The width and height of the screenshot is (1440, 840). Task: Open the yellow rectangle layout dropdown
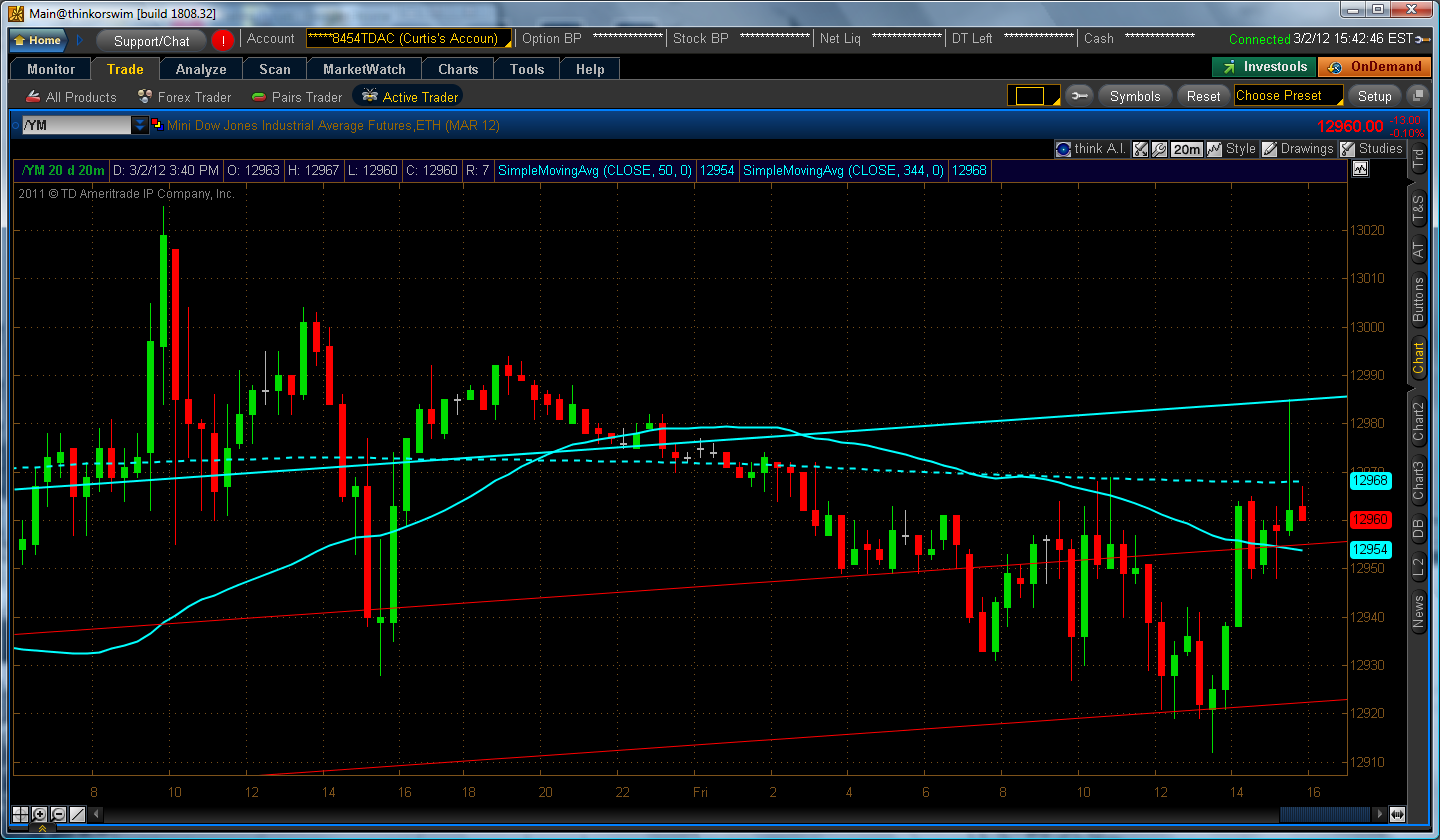pos(1033,96)
